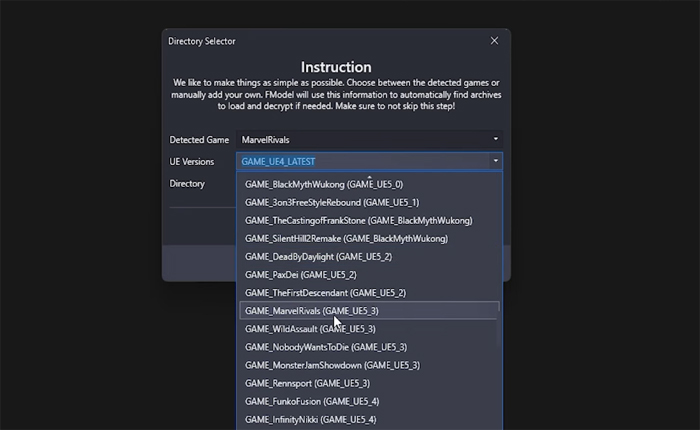
Task: Choose GAME_PaxDei from UE versions
Action: 300,275
